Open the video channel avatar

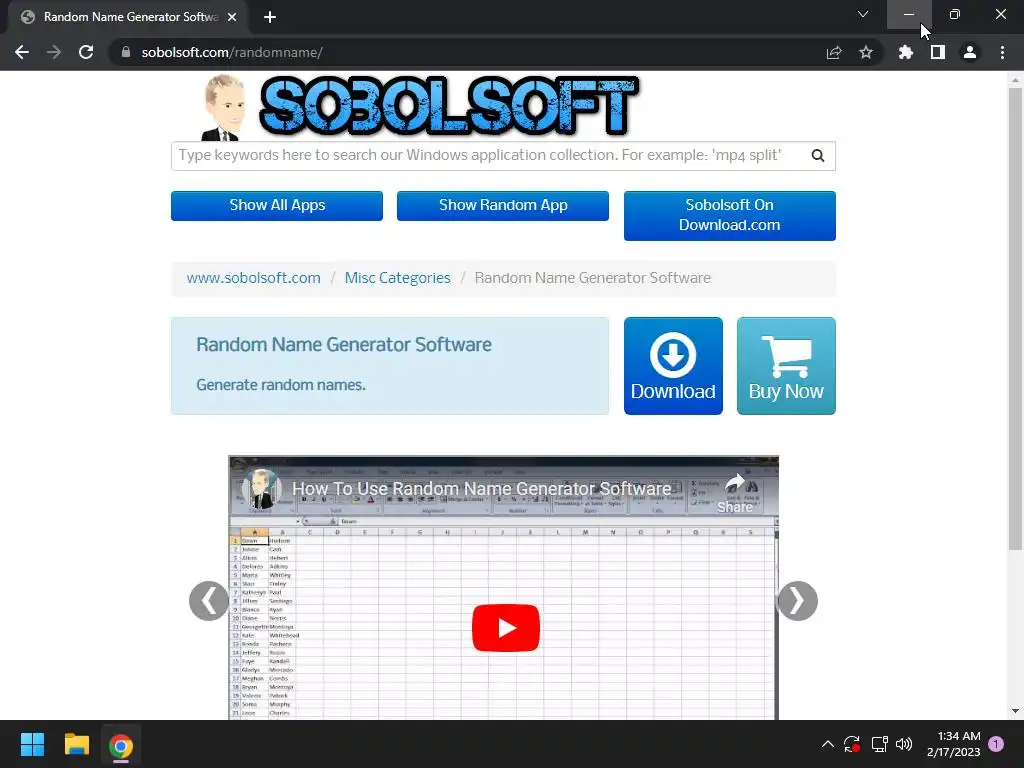click(x=262, y=488)
